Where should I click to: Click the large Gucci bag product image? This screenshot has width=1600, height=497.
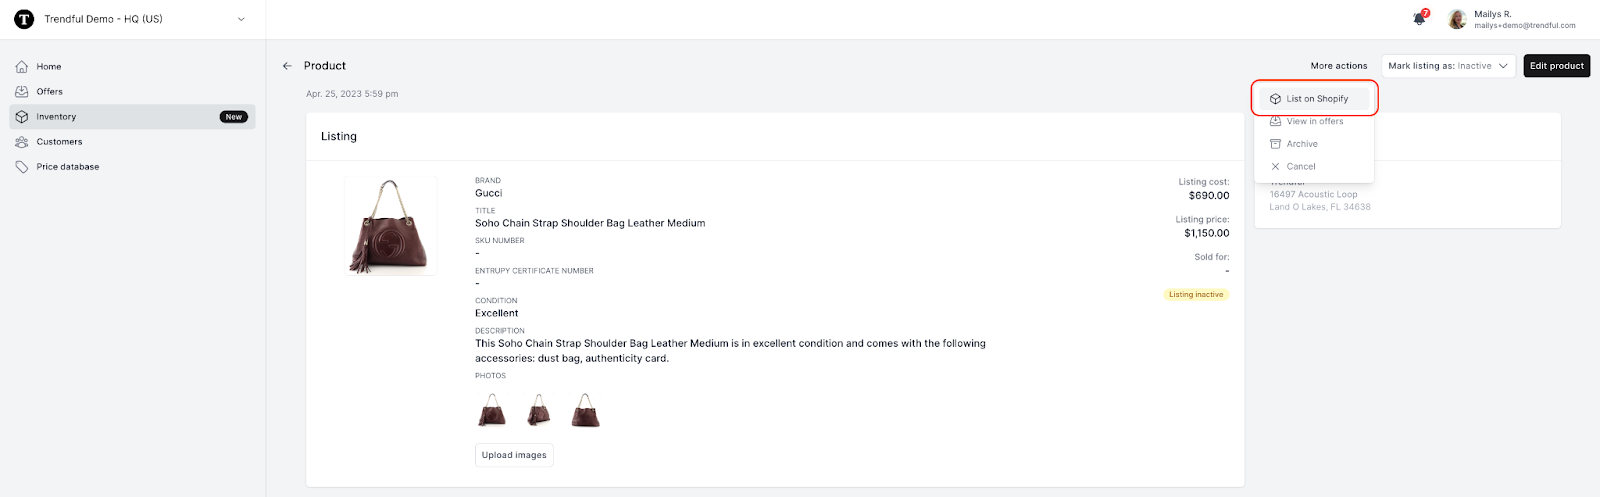[390, 226]
